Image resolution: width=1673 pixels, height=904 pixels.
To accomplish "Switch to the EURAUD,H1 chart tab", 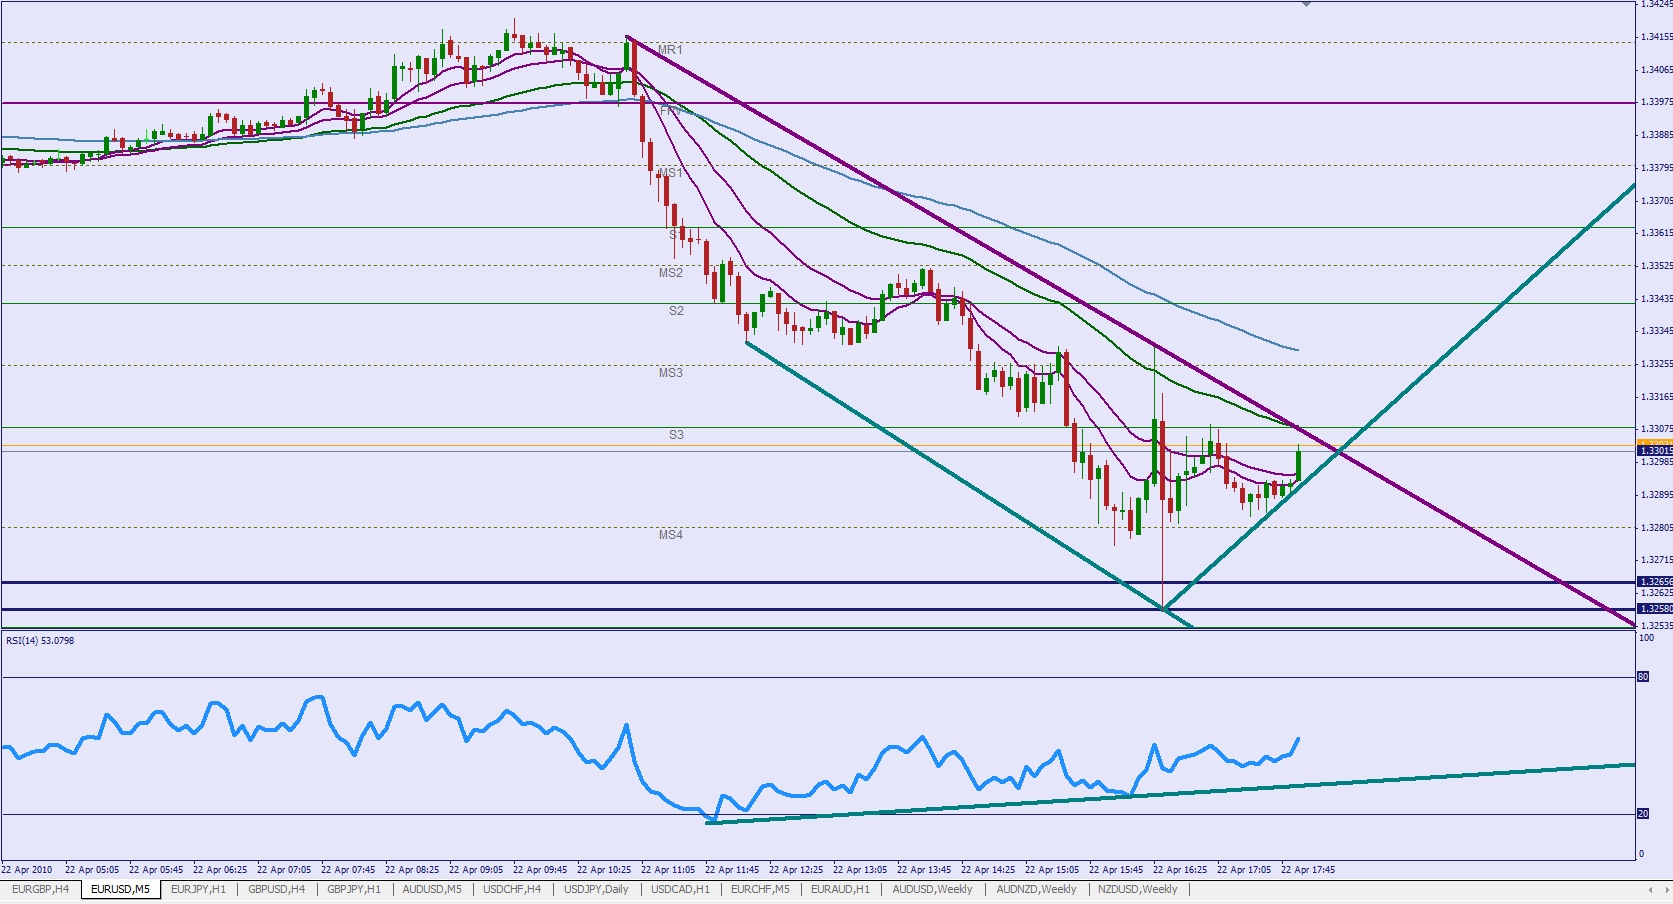I will pyautogui.click(x=840, y=889).
